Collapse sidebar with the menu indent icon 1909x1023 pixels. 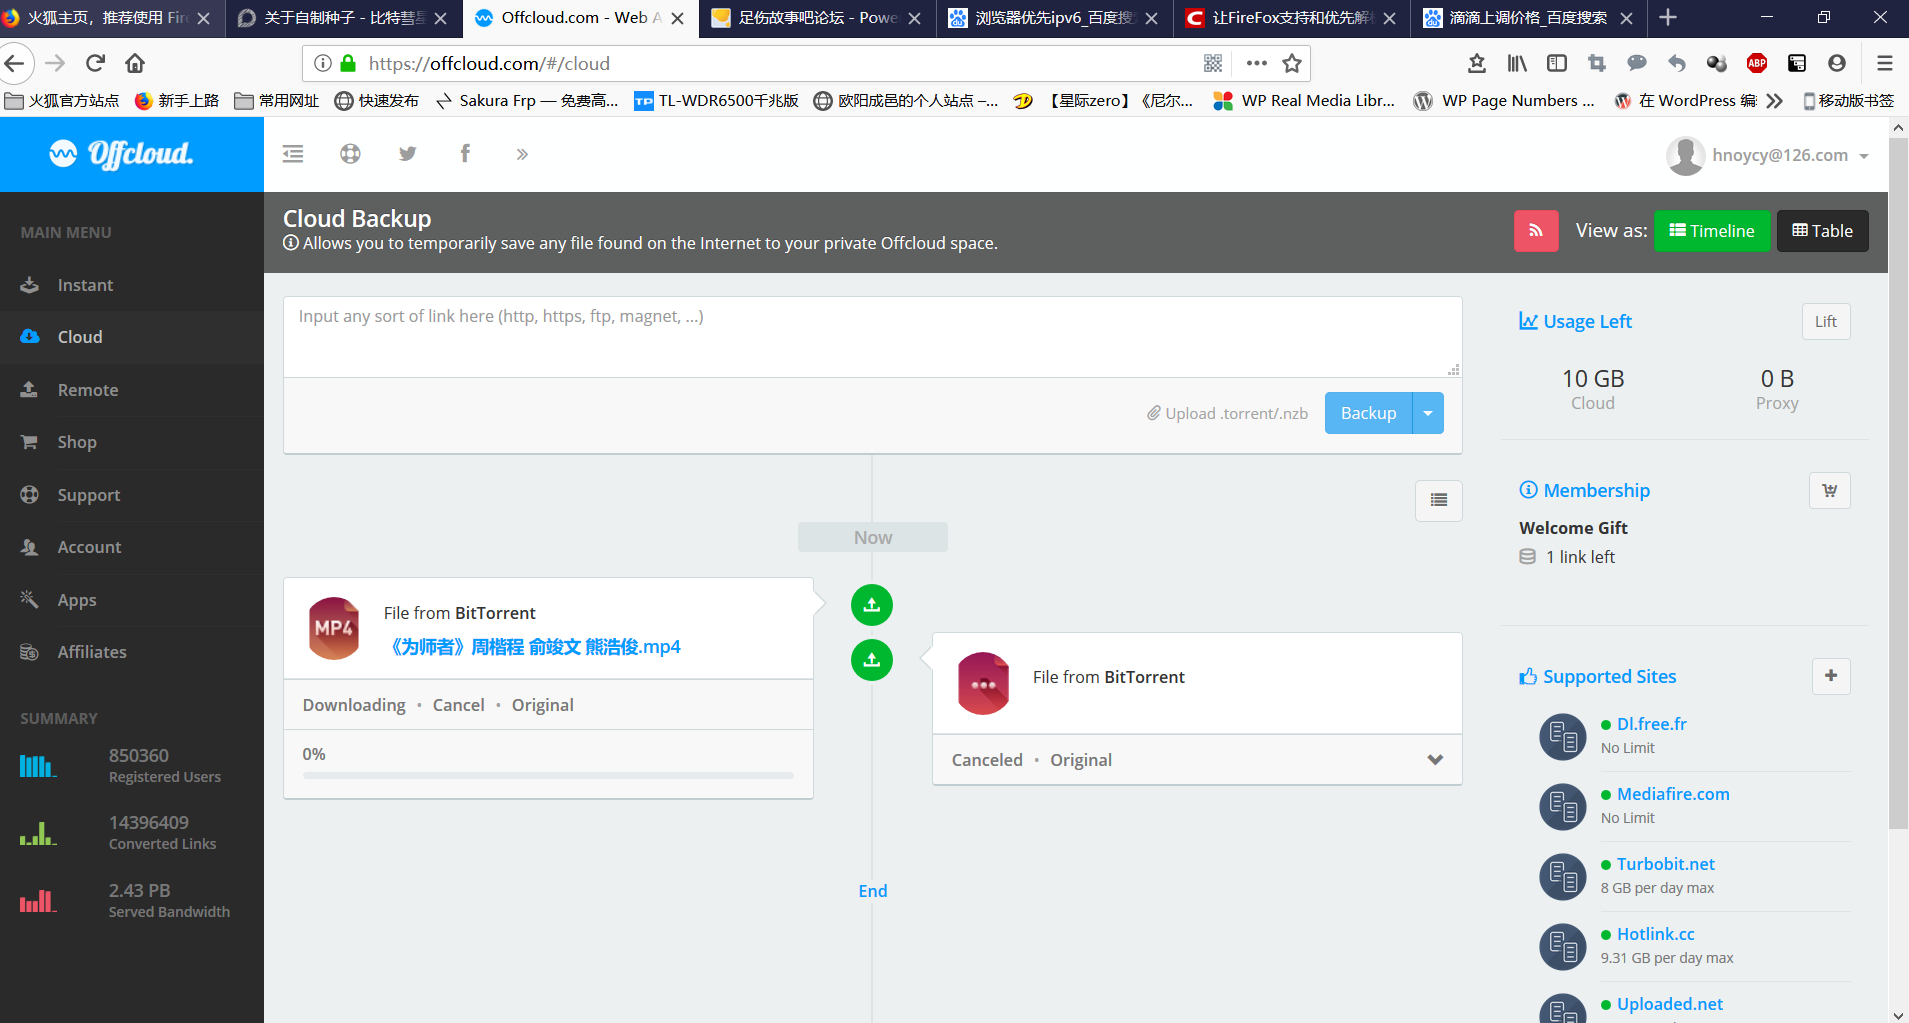(293, 154)
